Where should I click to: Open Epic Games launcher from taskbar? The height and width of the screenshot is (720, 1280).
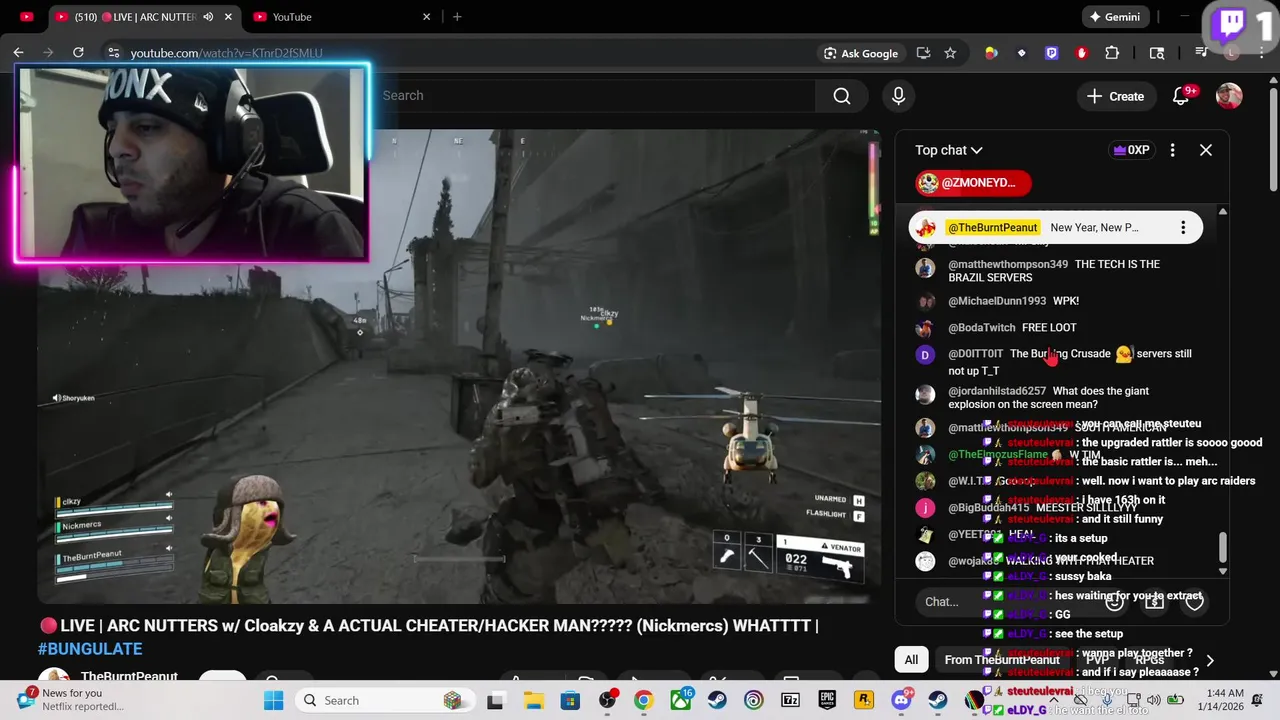pos(827,700)
